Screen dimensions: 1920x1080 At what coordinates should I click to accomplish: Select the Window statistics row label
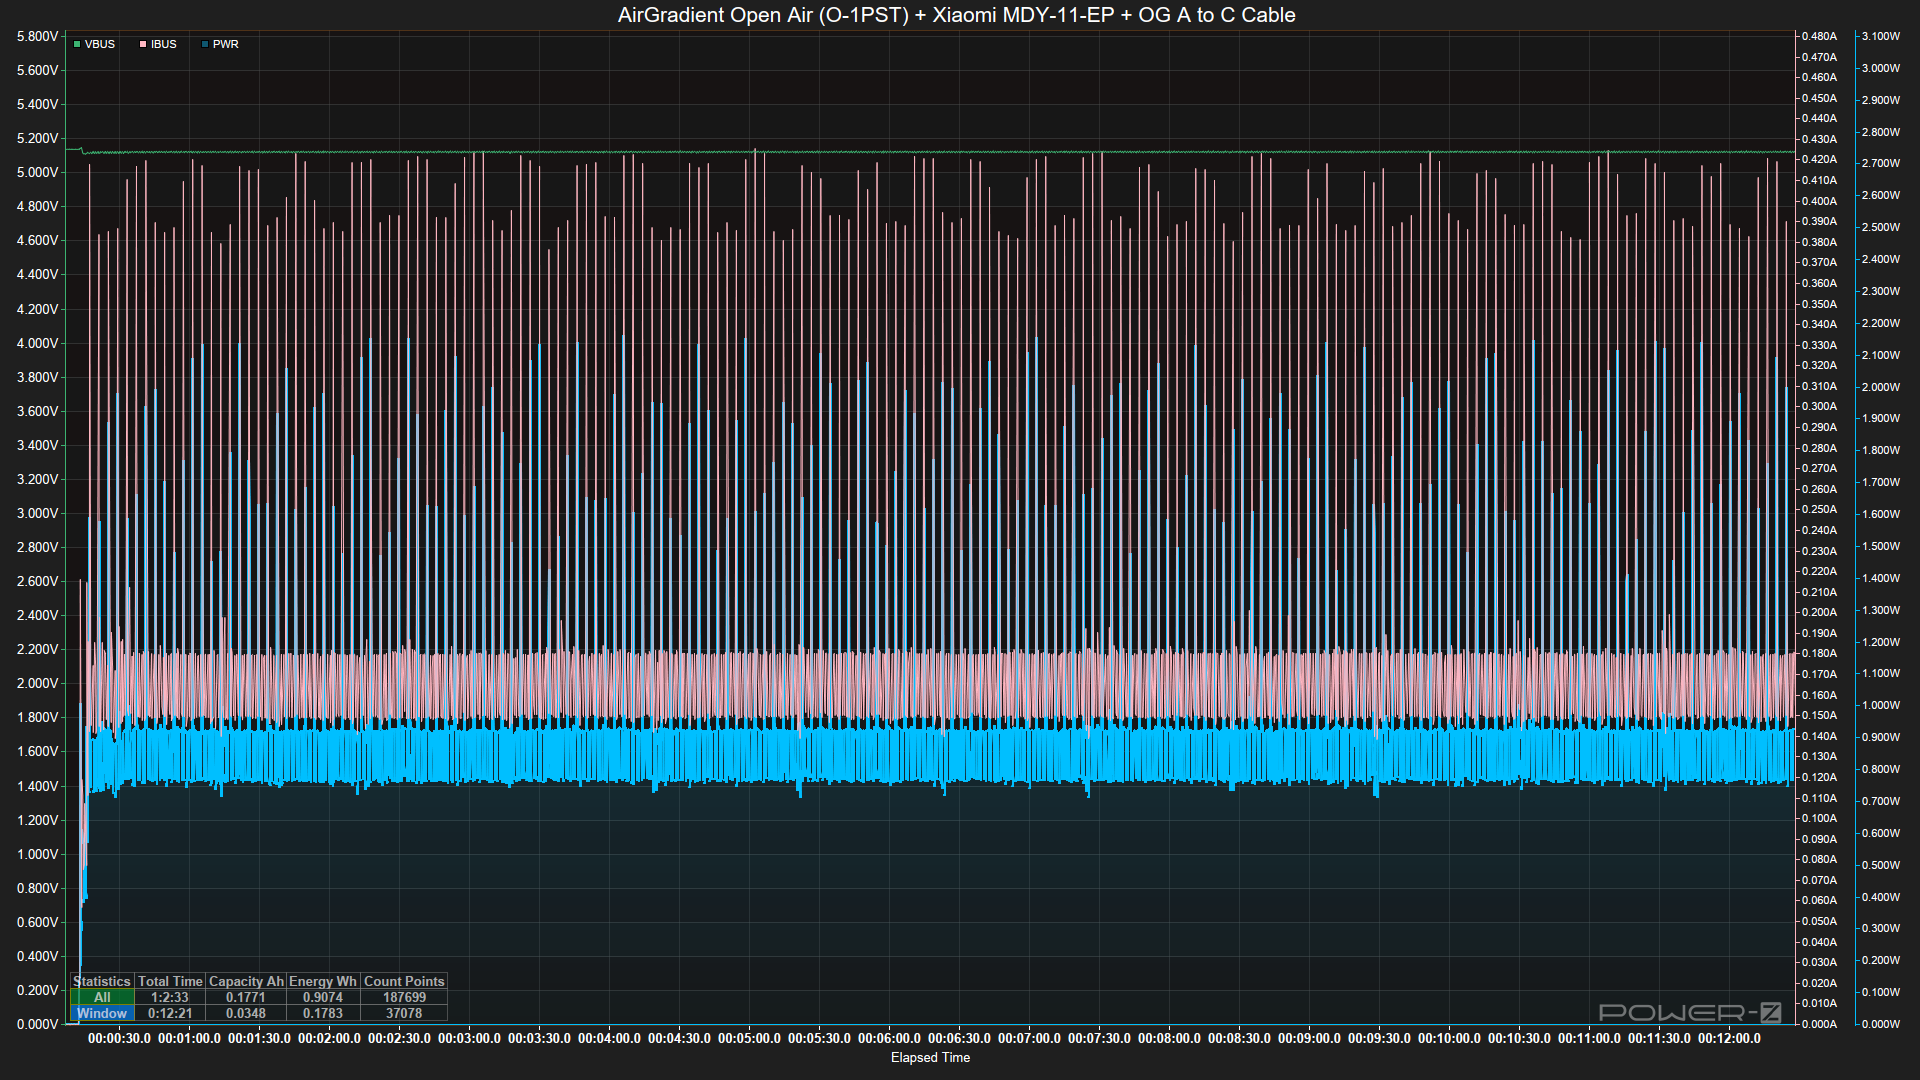(102, 1013)
